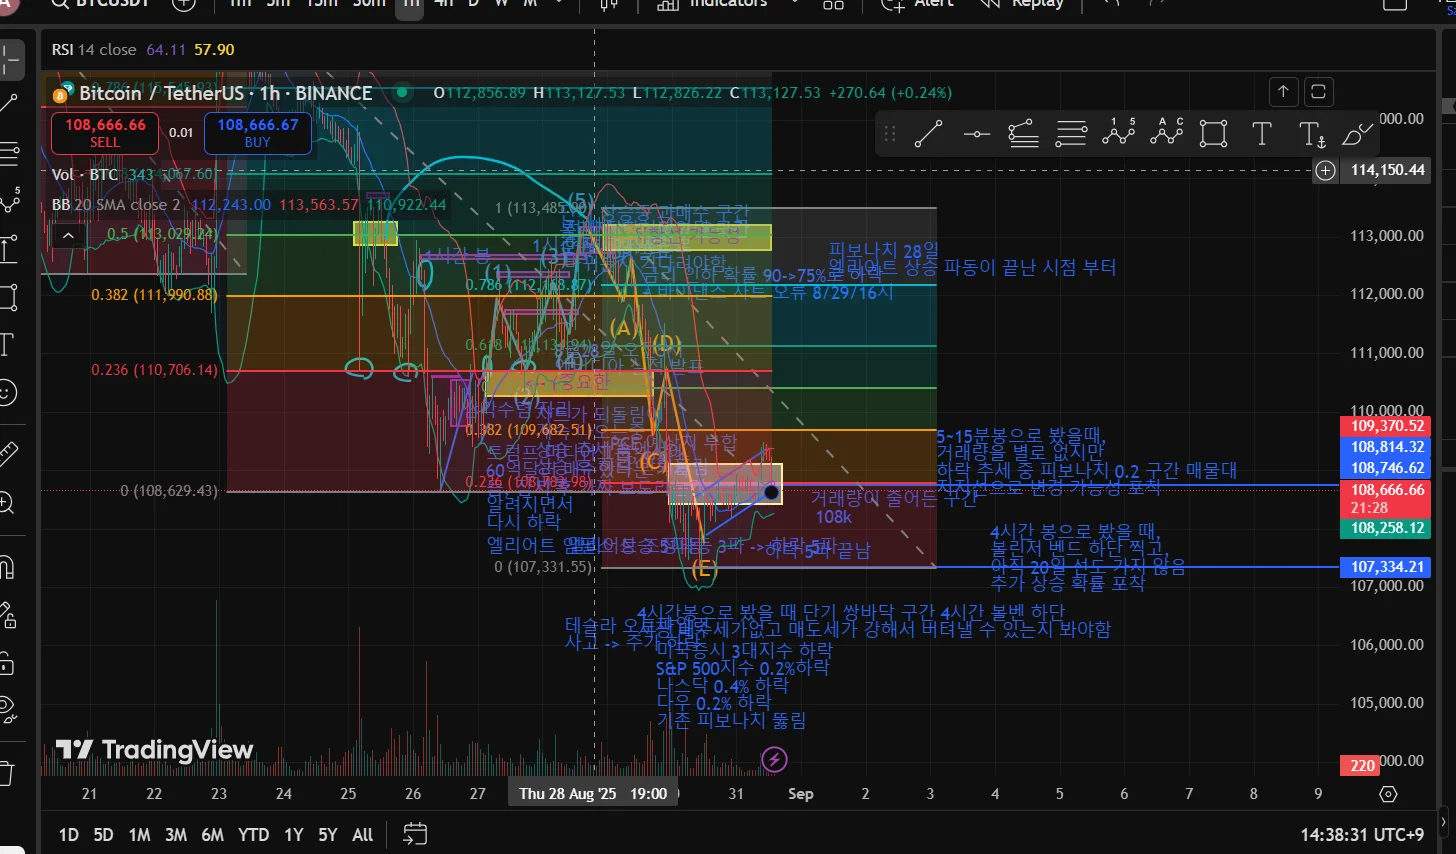
Task: Set date range to 3M
Action: coord(176,834)
